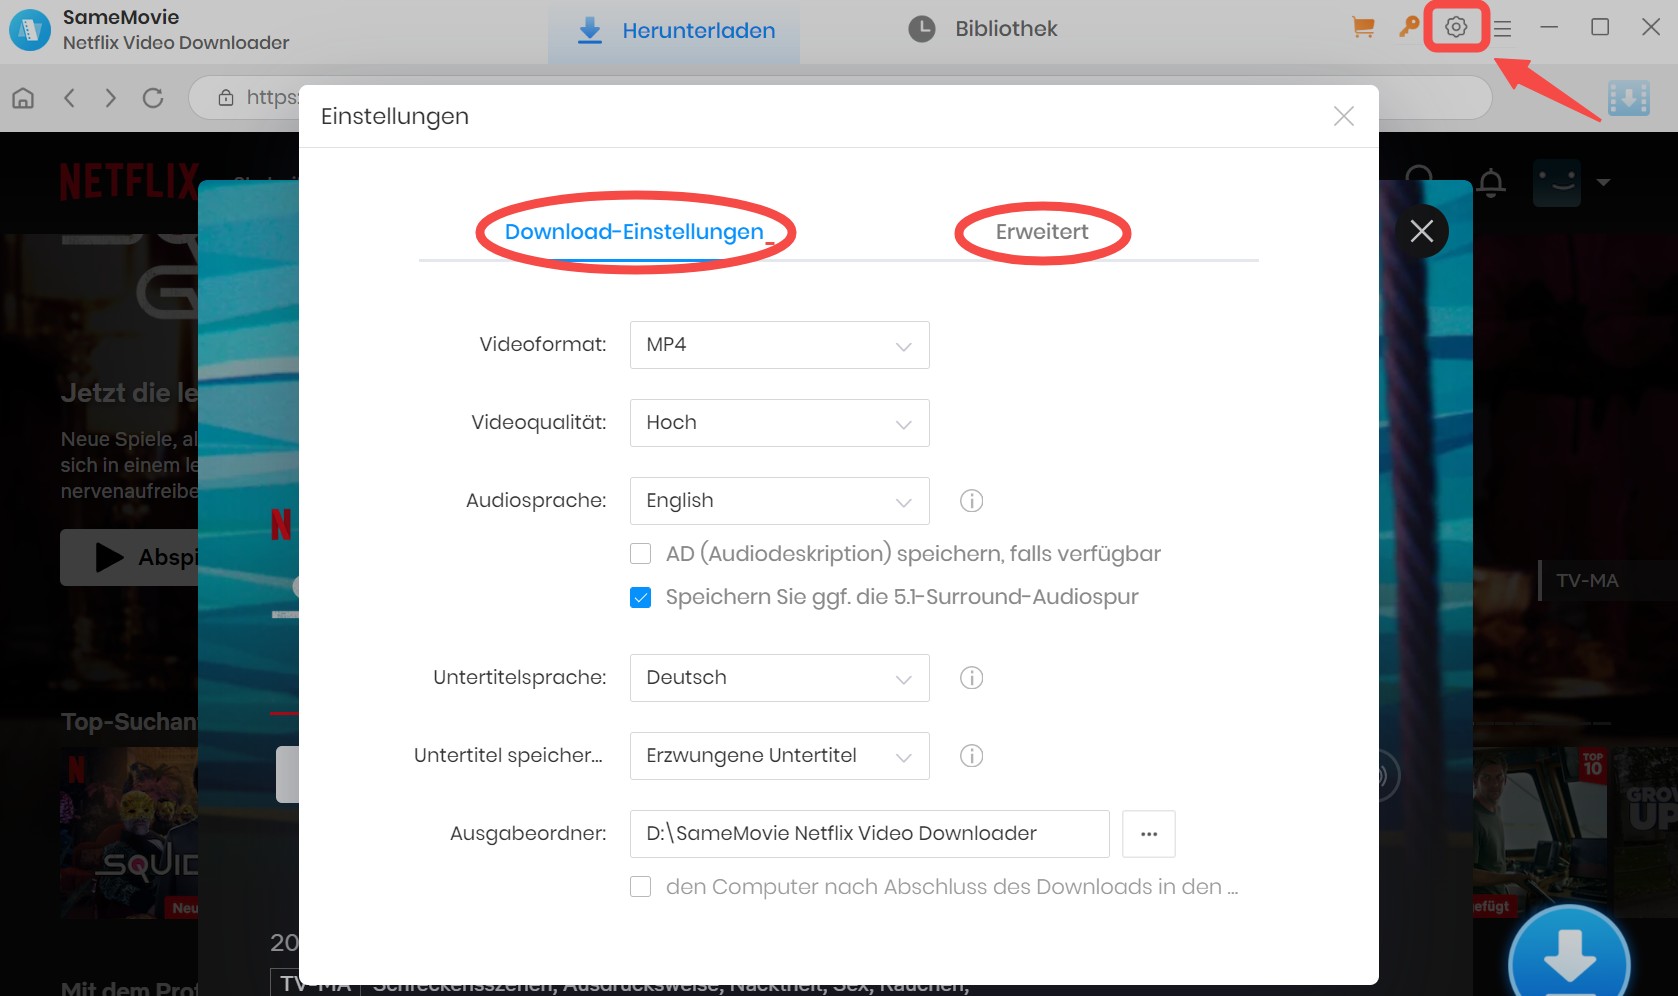Open the key registration icon
1678x996 pixels.
tap(1409, 27)
